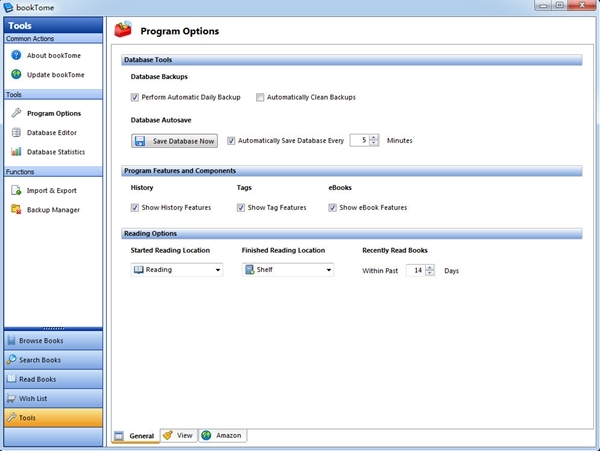The height and width of the screenshot is (451, 600).
Task: Open the Finished Reading Location dropdown arrow
Action: tap(328, 270)
